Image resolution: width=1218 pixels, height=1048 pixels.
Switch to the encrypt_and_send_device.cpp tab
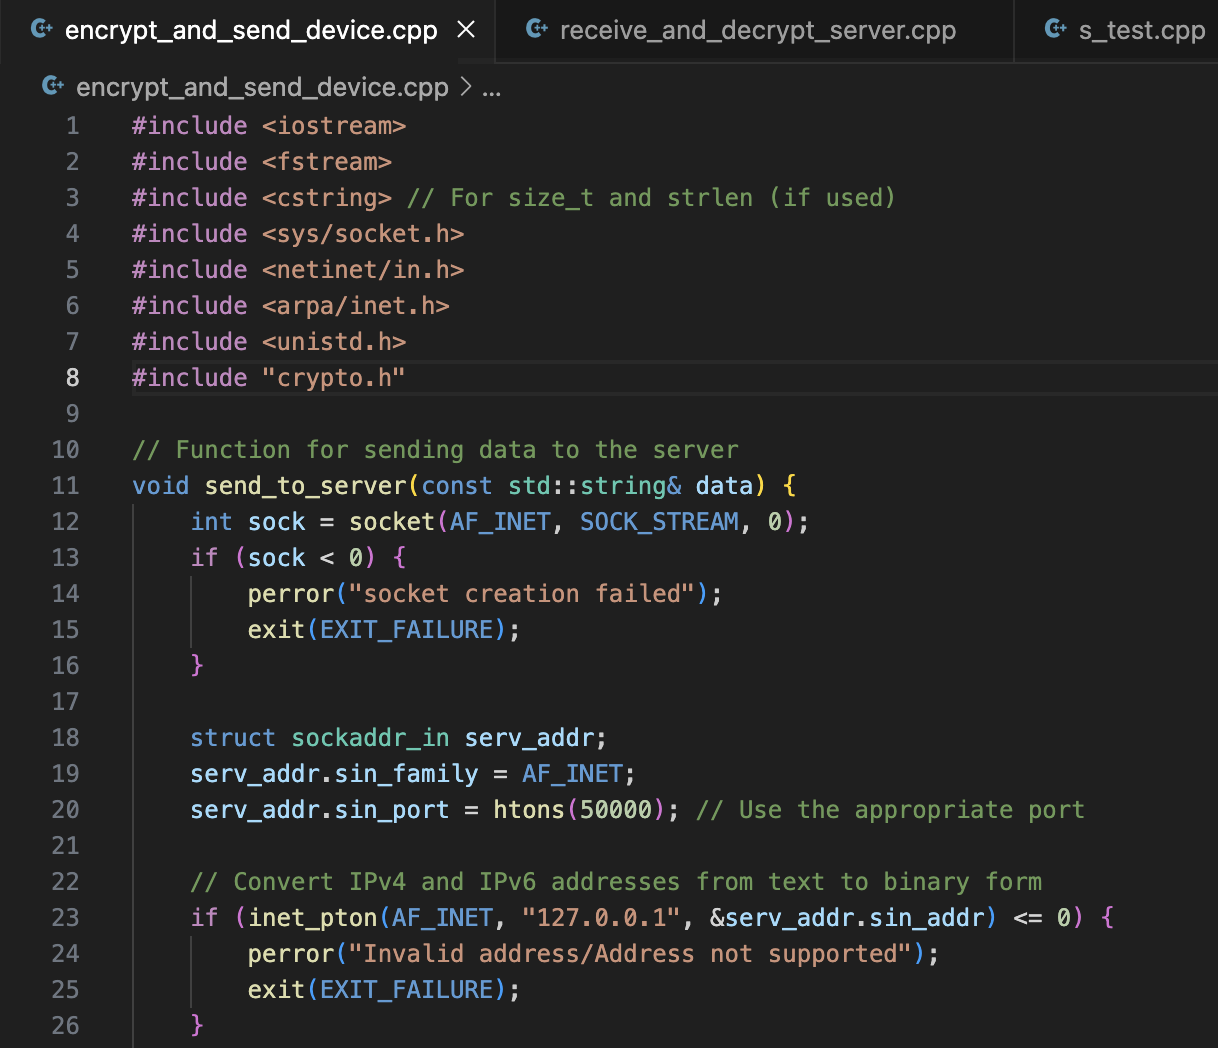[x=250, y=31]
